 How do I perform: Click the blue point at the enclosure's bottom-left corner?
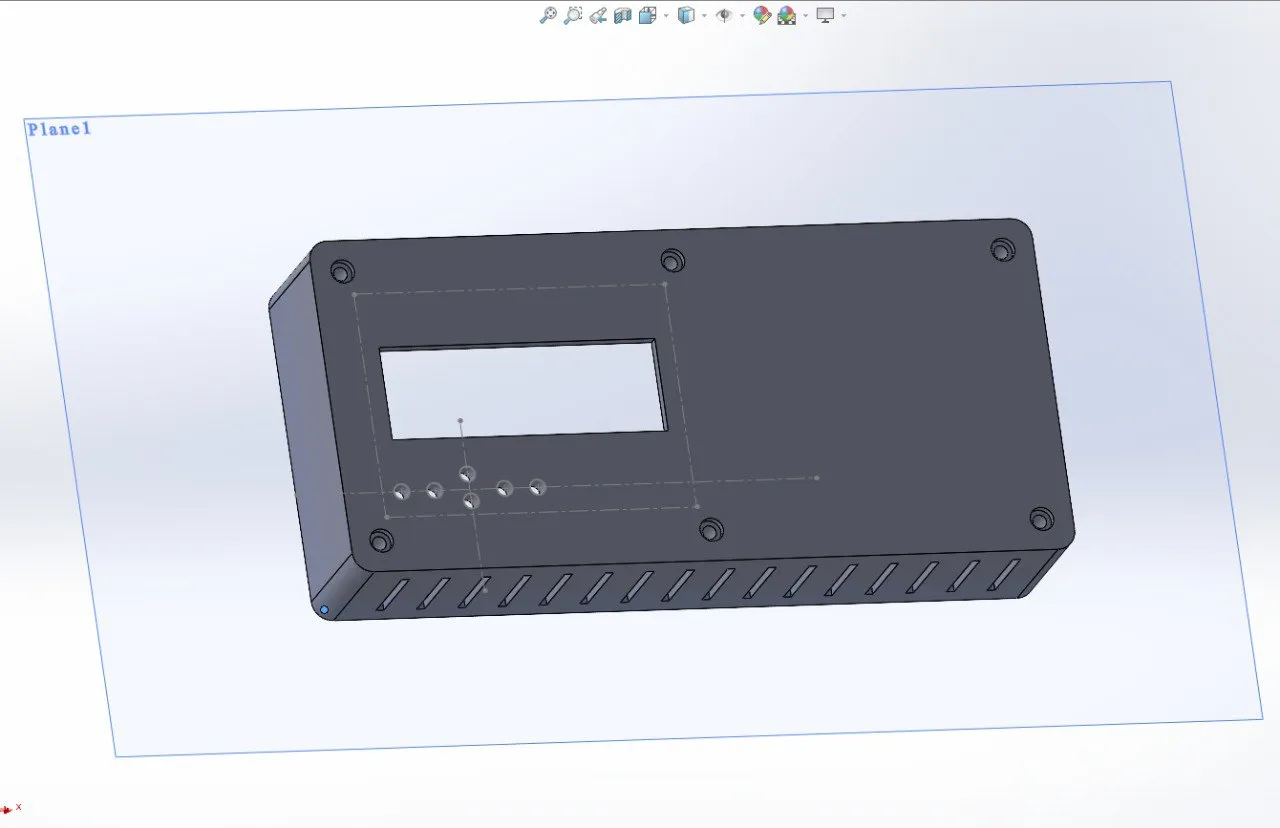pyautogui.click(x=324, y=609)
